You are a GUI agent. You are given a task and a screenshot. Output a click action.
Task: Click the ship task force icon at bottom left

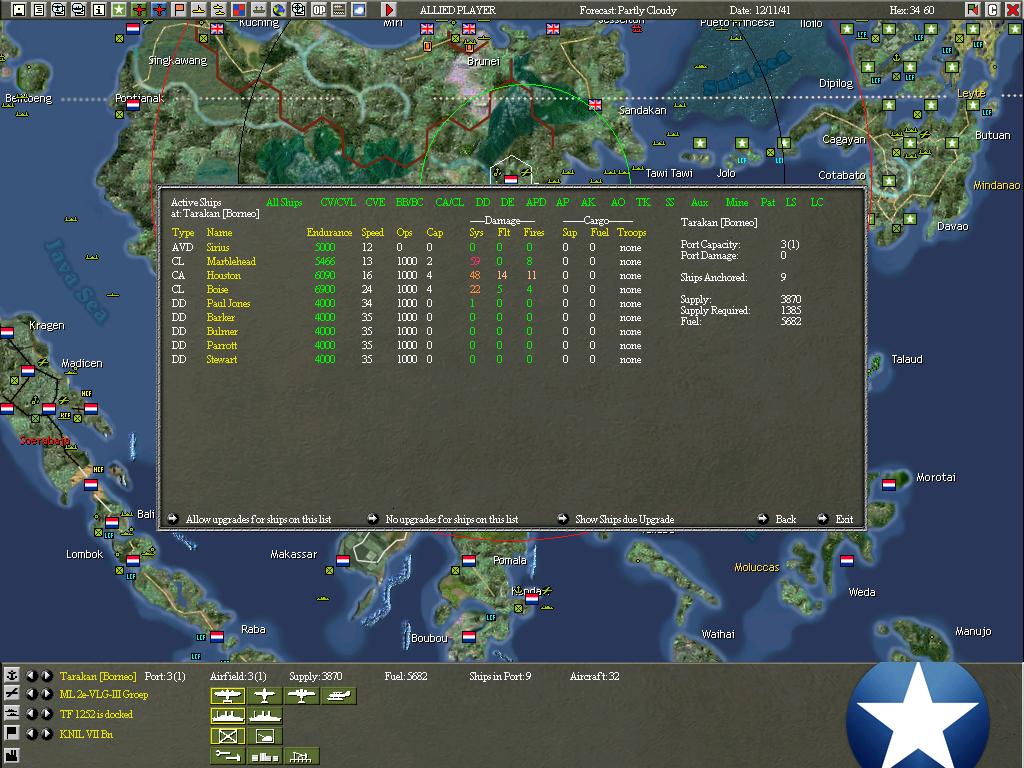tap(11, 714)
